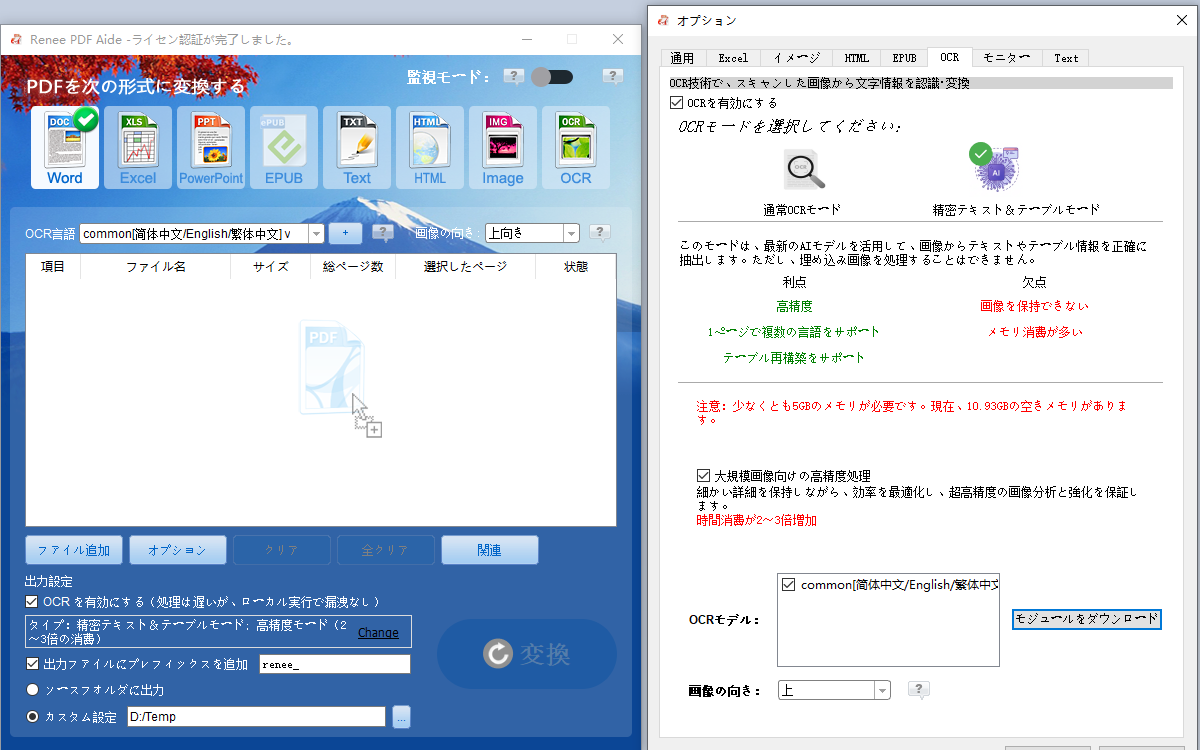Select the Text output format icon
This screenshot has width=1200, height=750.
357,148
